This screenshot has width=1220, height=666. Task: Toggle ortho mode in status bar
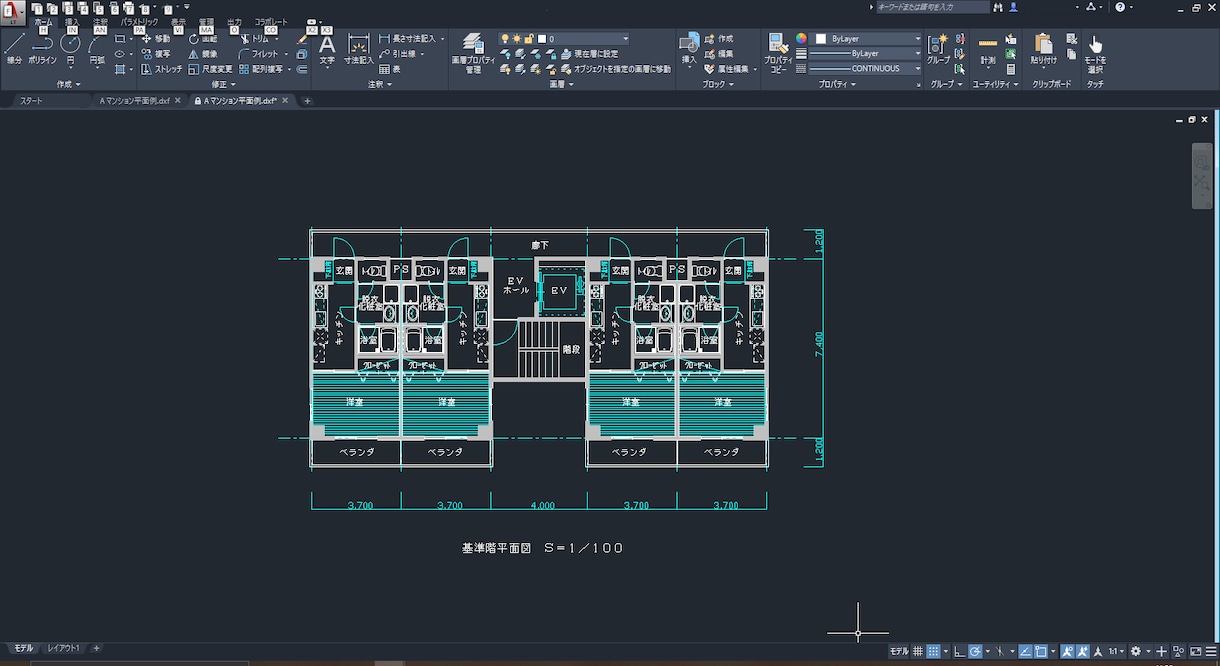[960, 651]
